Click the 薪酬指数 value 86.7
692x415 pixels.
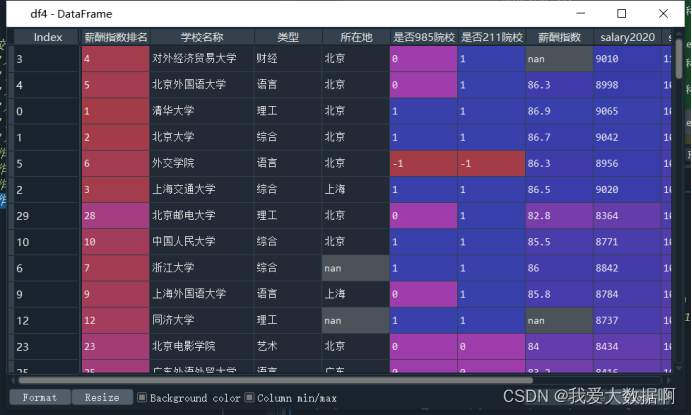click(x=559, y=137)
